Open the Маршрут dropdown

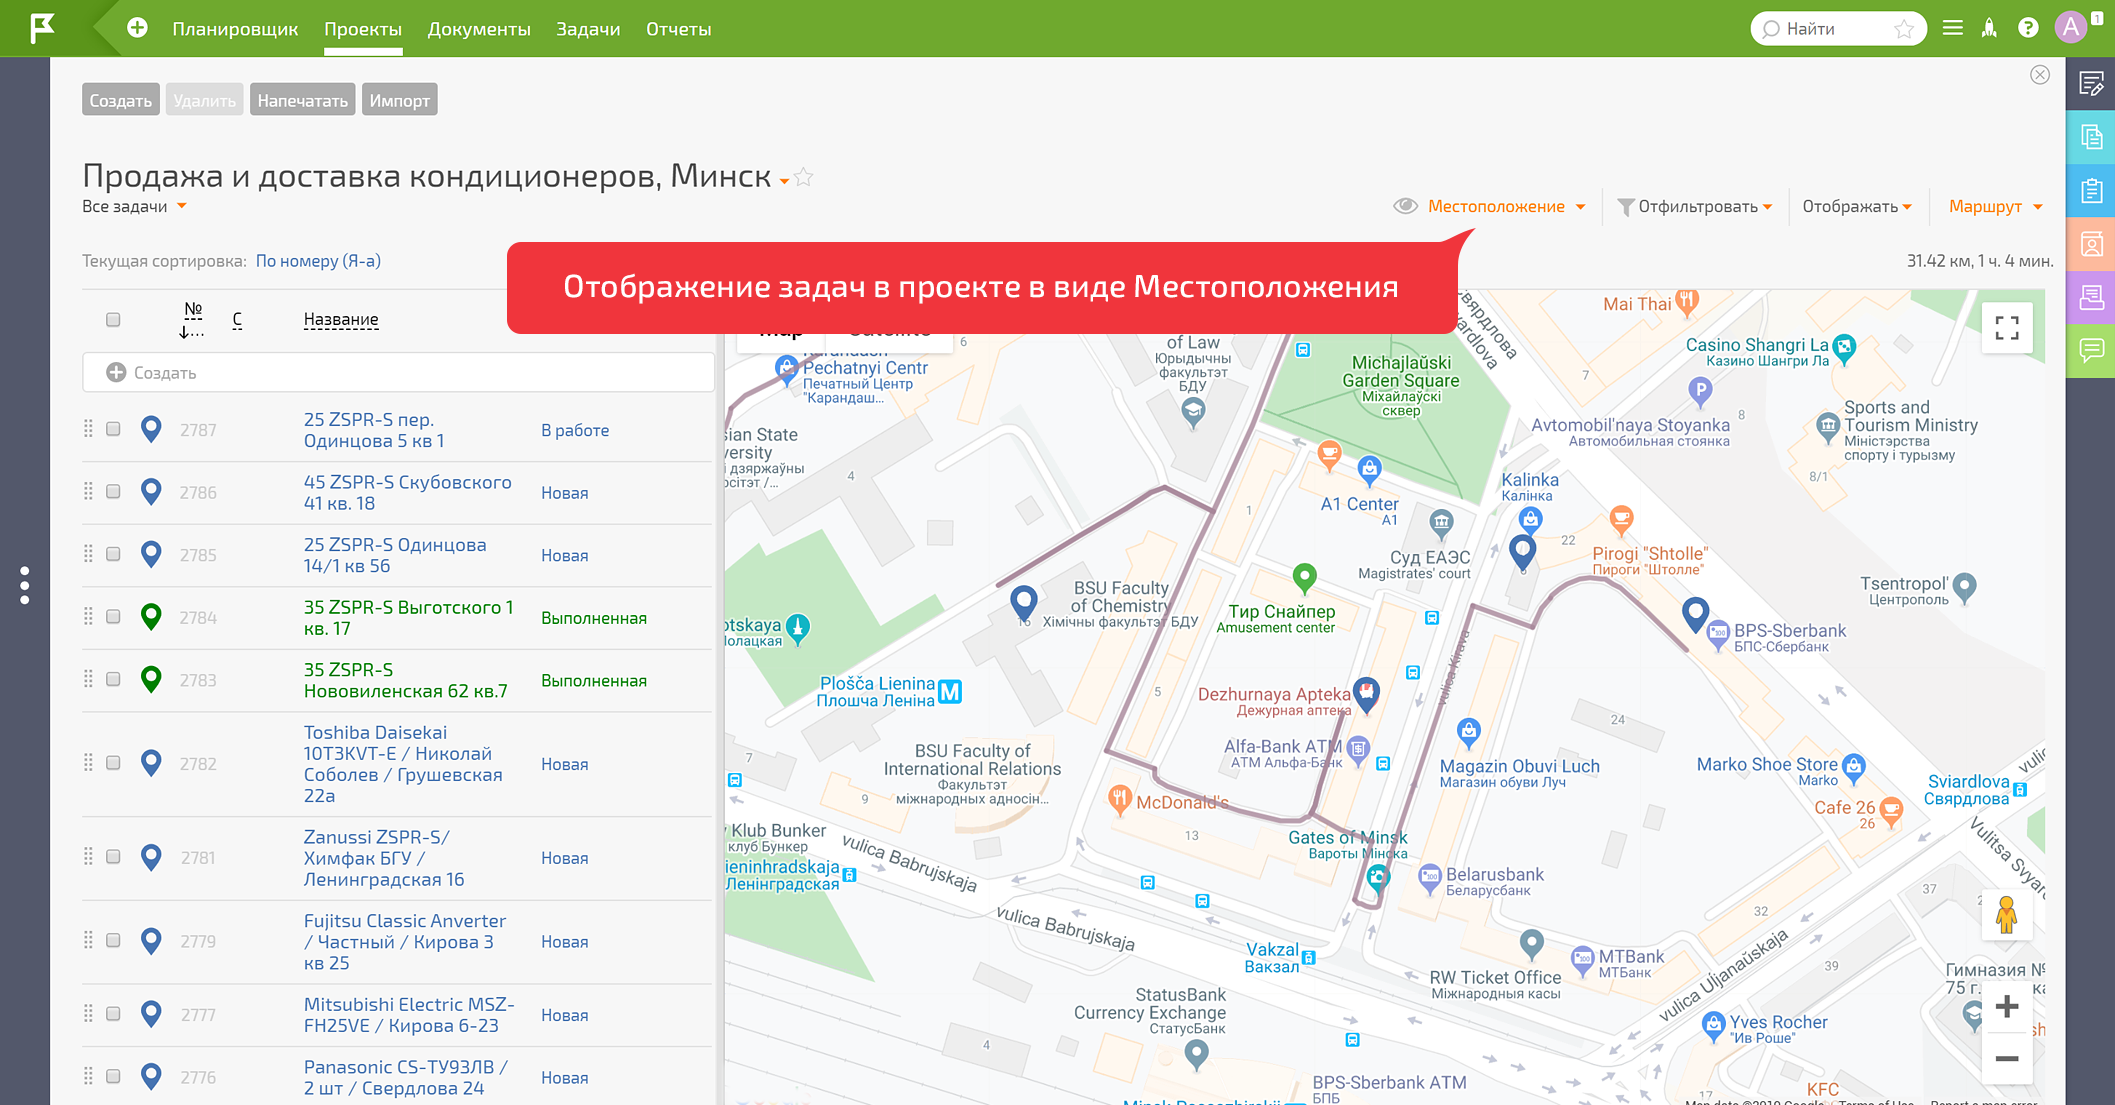1995,206
